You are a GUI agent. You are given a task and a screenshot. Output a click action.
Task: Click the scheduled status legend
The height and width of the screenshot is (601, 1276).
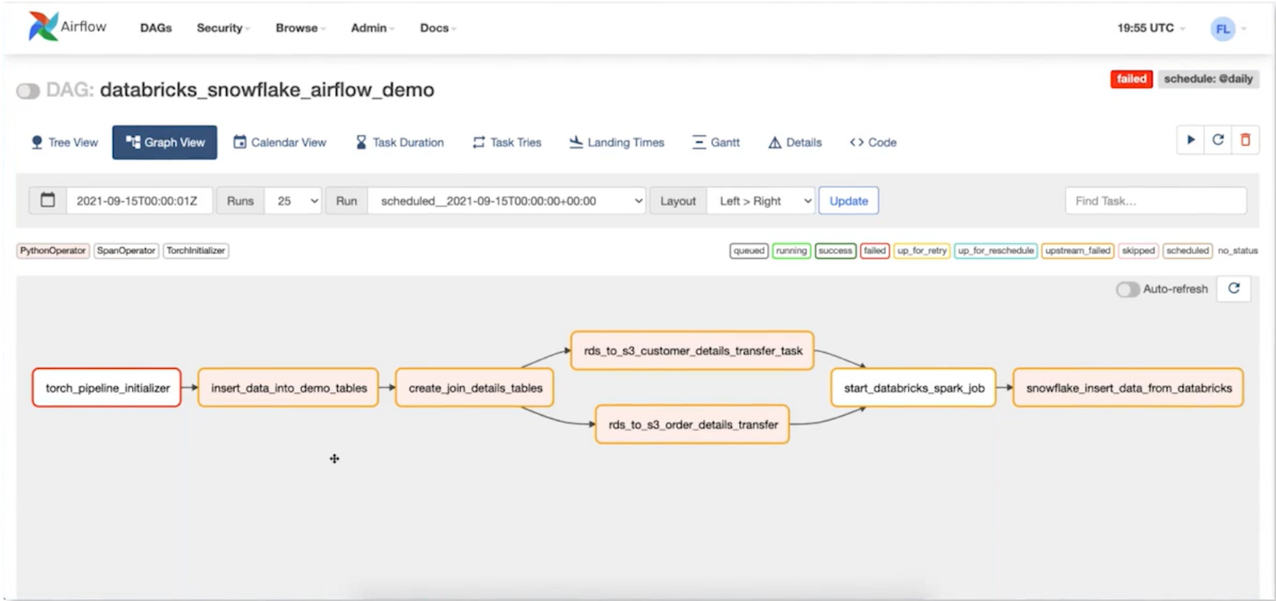click(x=1187, y=251)
